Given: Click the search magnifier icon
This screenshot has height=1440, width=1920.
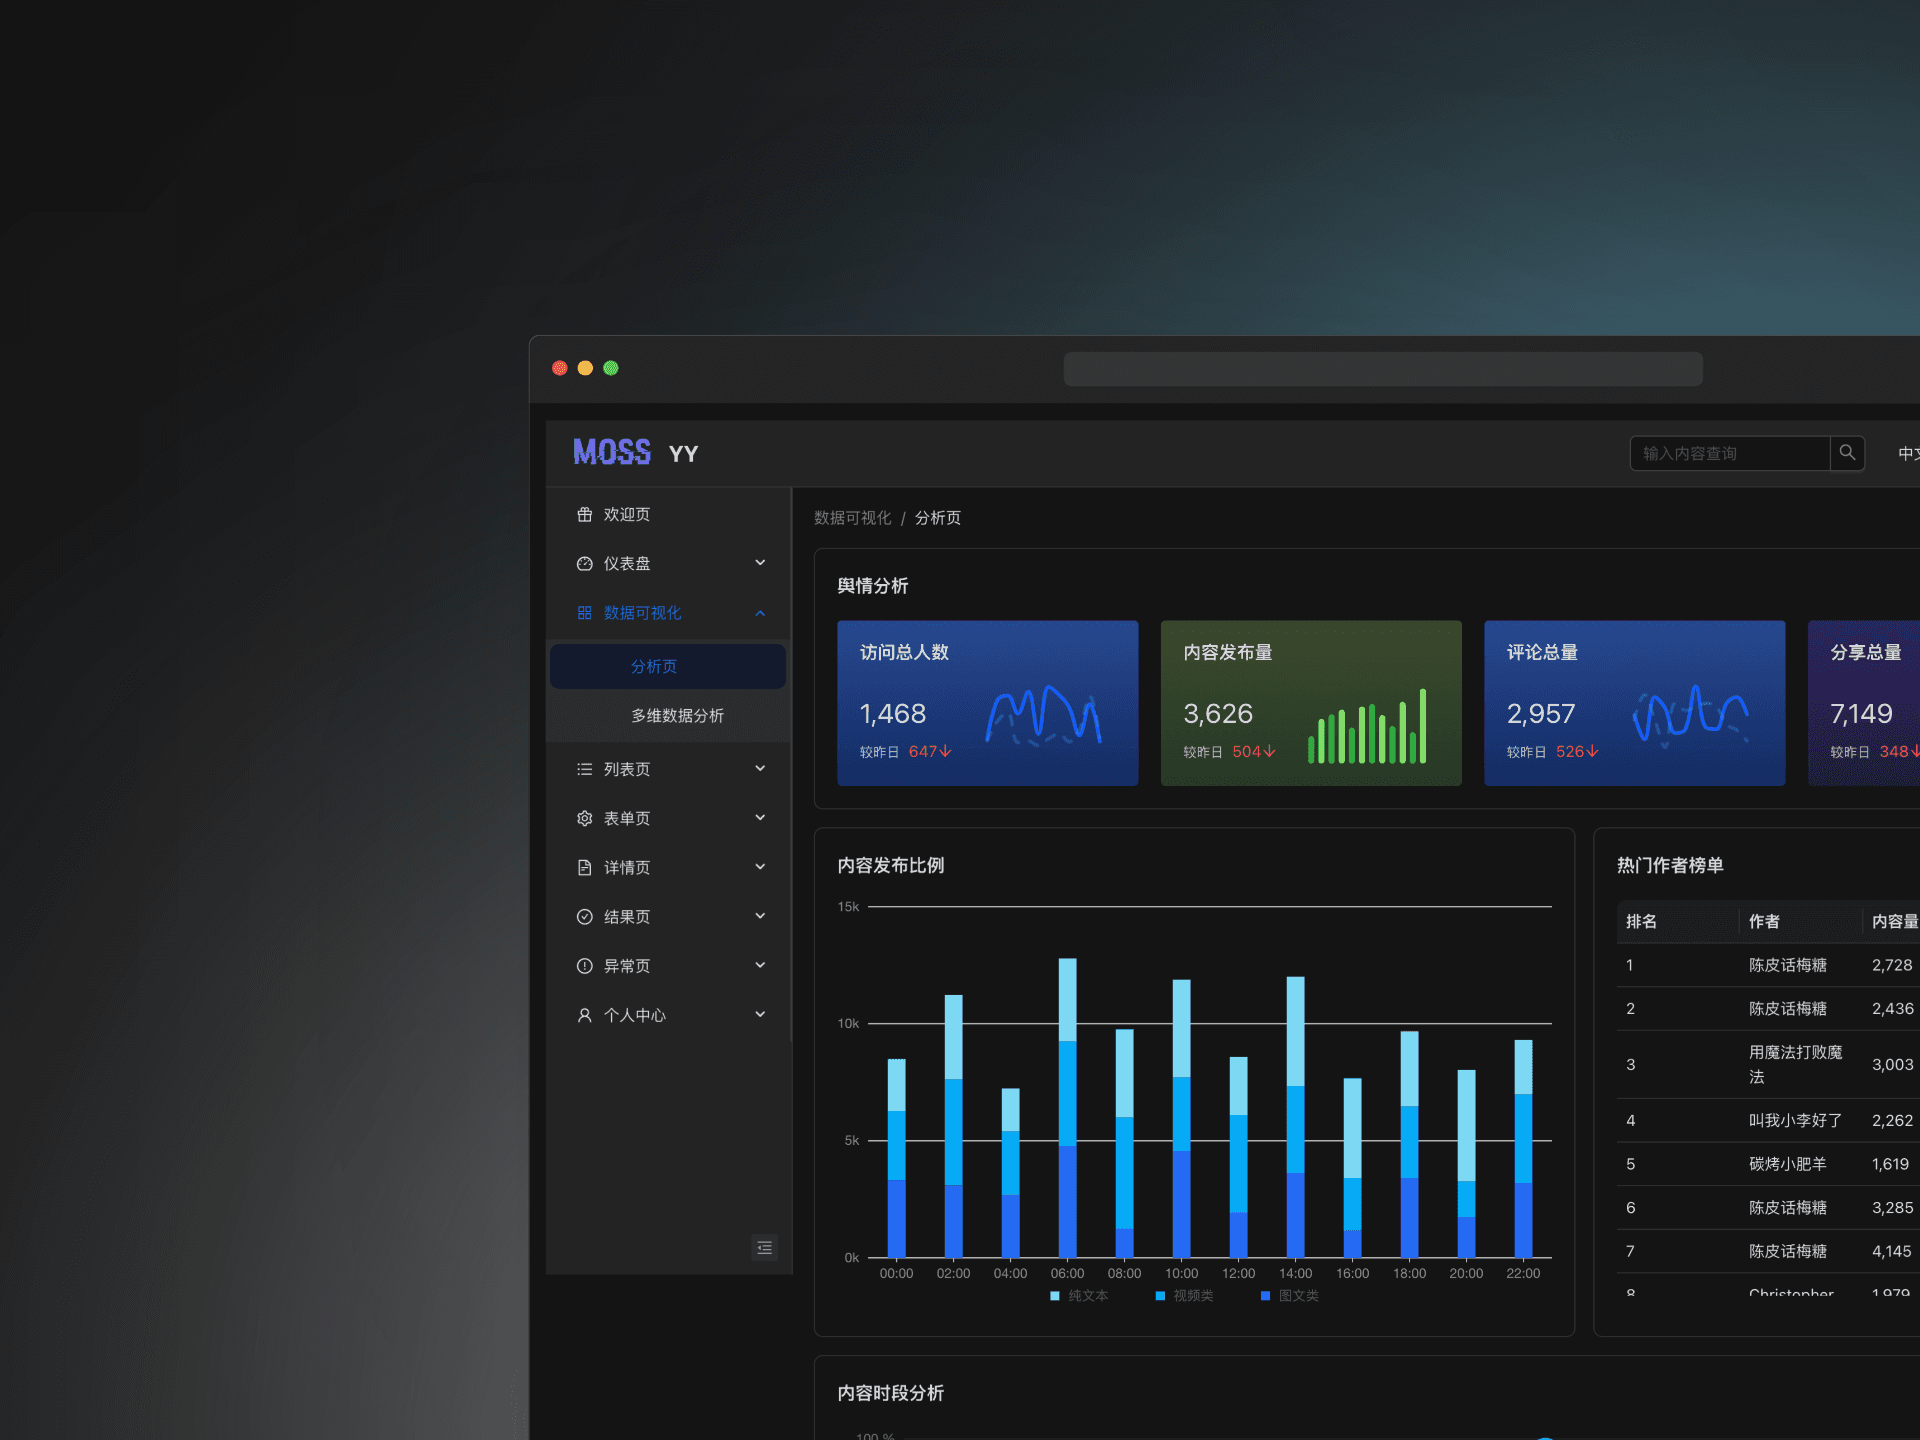Looking at the screenshot, I should (1847, 453).
